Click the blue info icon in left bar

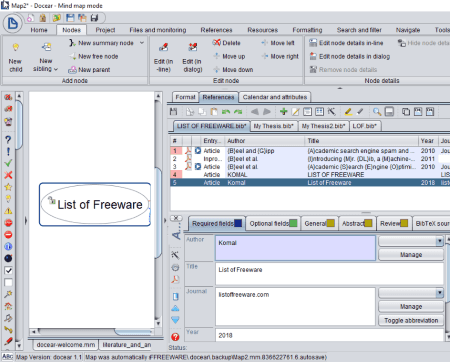(8, 247)
